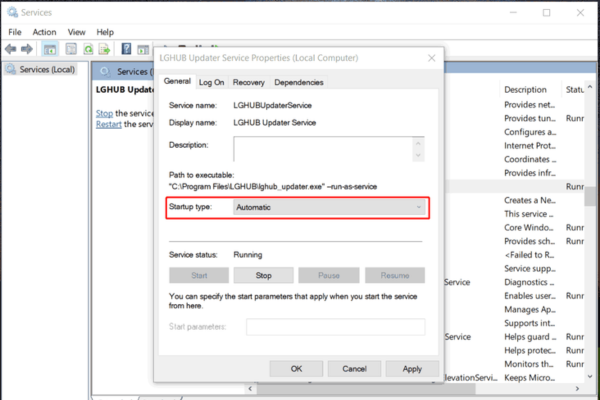Viewport: 600px width, 400px height.
Task: Open the Action menu
Action: (44, 32)
